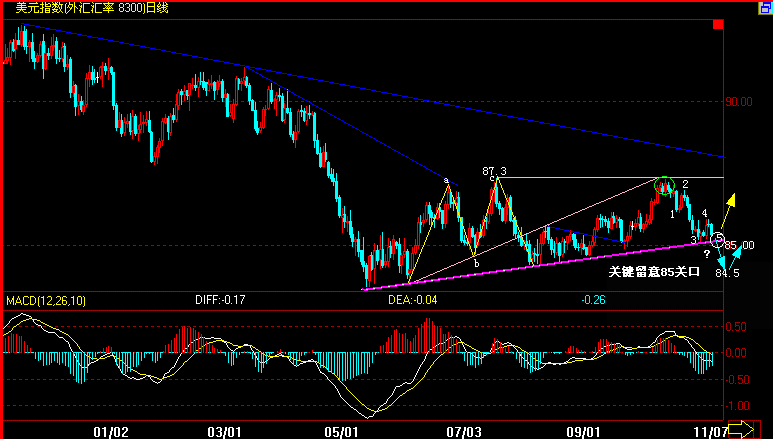This screenshot has height=439, width=773.
Task: Click the 01/02 date label
Action: pos(110,432)
